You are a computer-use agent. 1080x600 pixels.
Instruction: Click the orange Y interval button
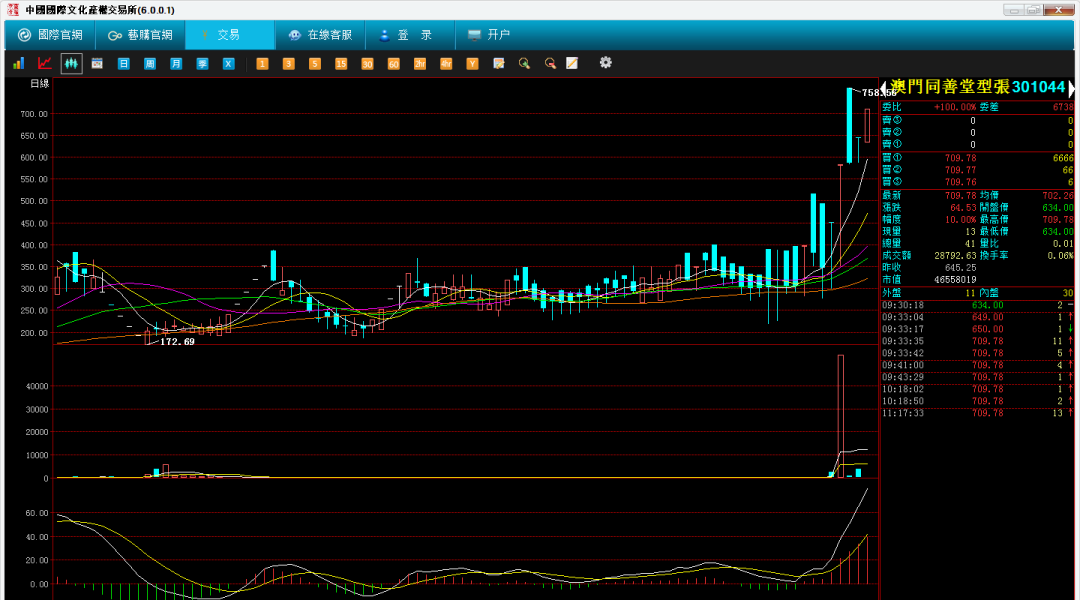(472, 63)
